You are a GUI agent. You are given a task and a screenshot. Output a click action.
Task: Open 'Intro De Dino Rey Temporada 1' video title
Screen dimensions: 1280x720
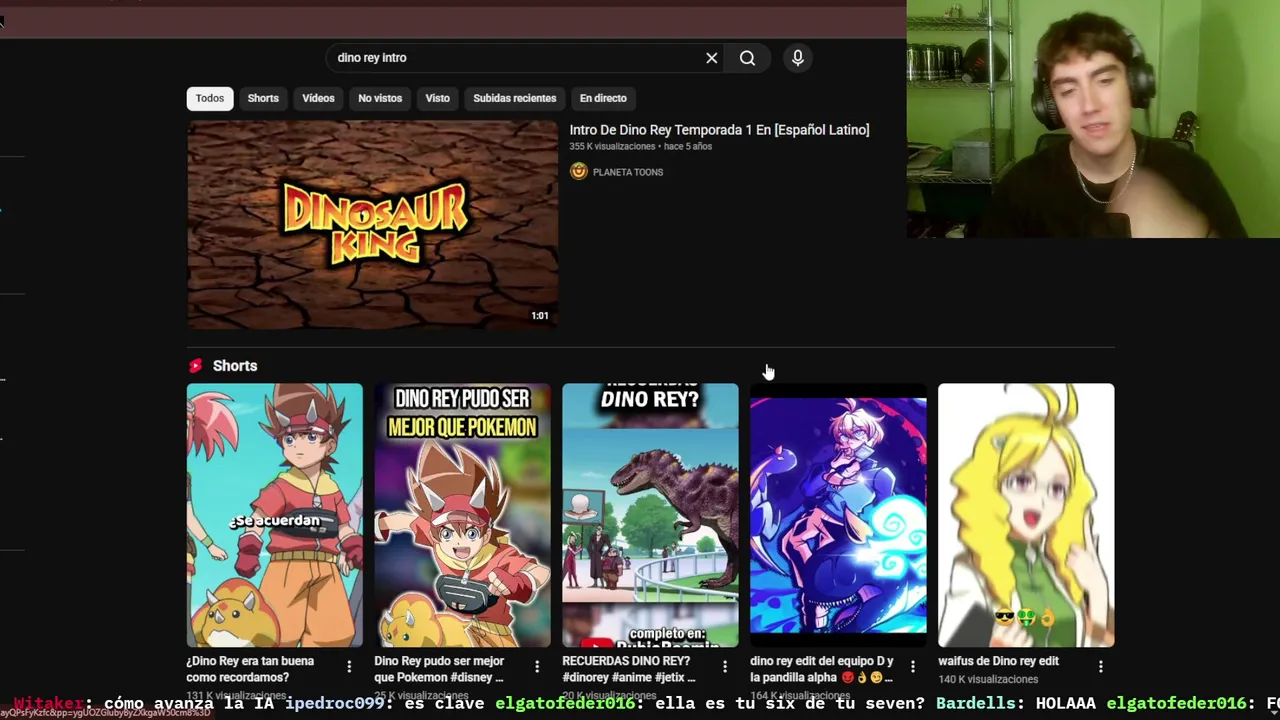pyautogui.click(x=719, y=130)
